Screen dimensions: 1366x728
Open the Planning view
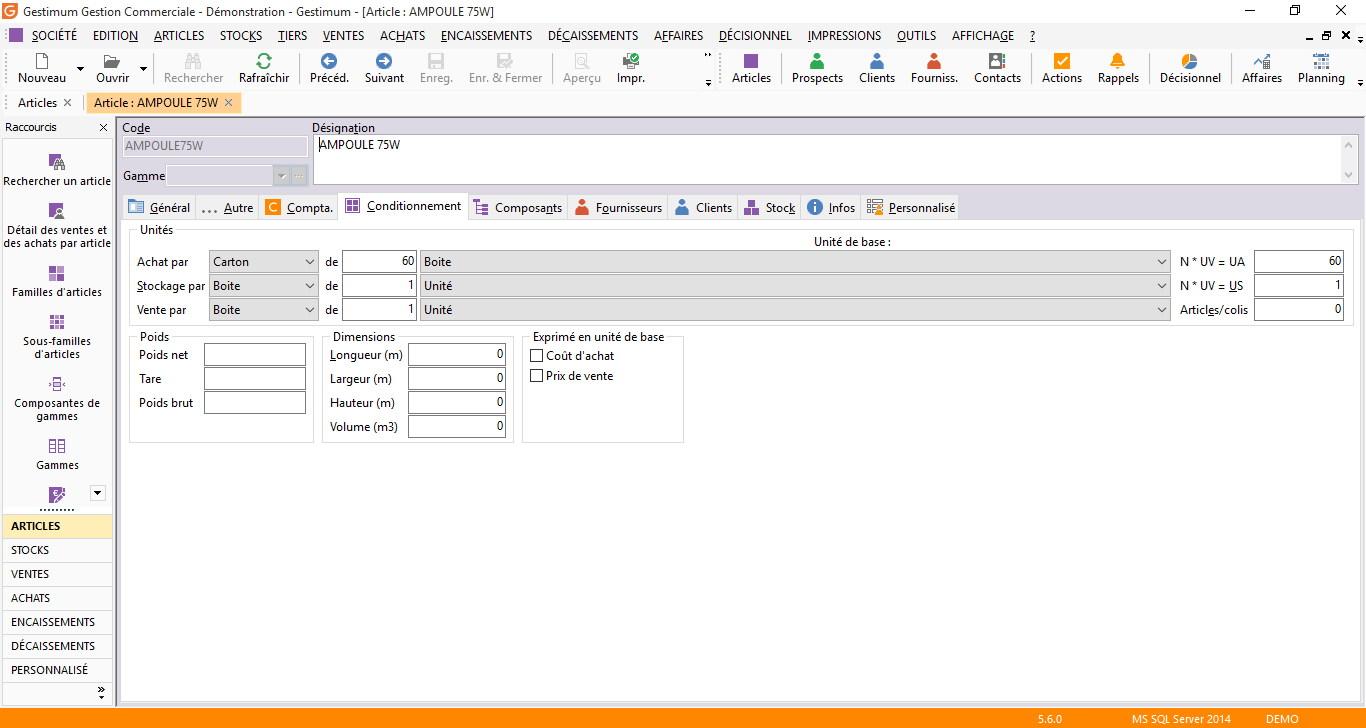[1321, 68]
